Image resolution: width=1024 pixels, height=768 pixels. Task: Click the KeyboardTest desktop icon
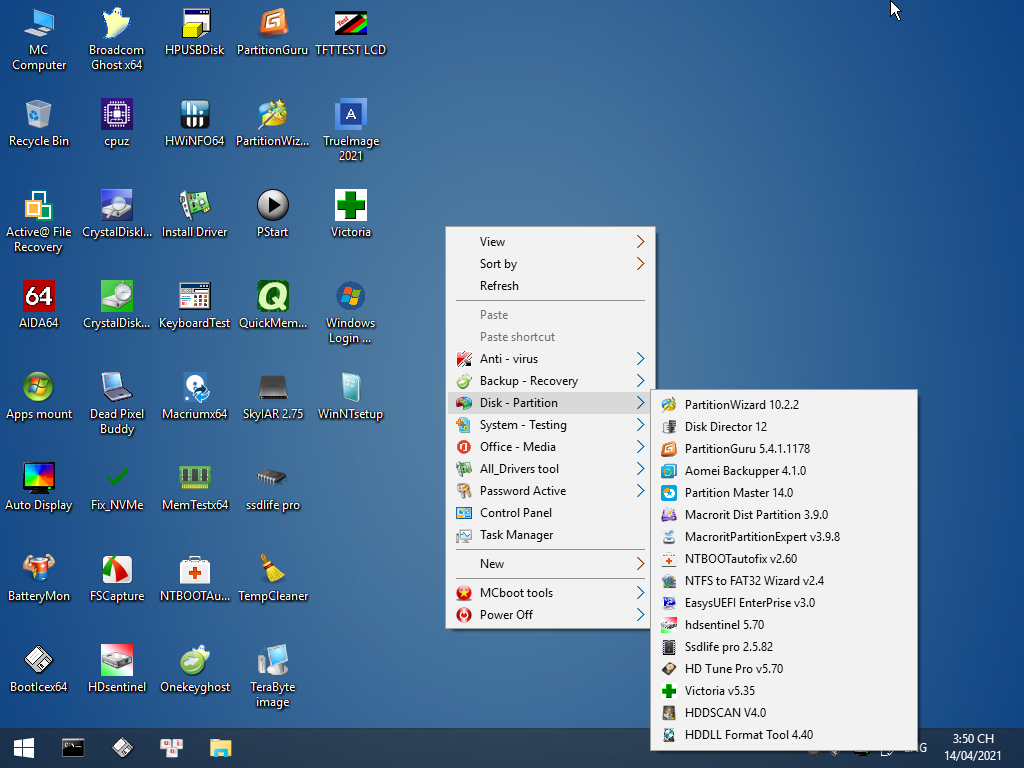(x=195, y=305)
